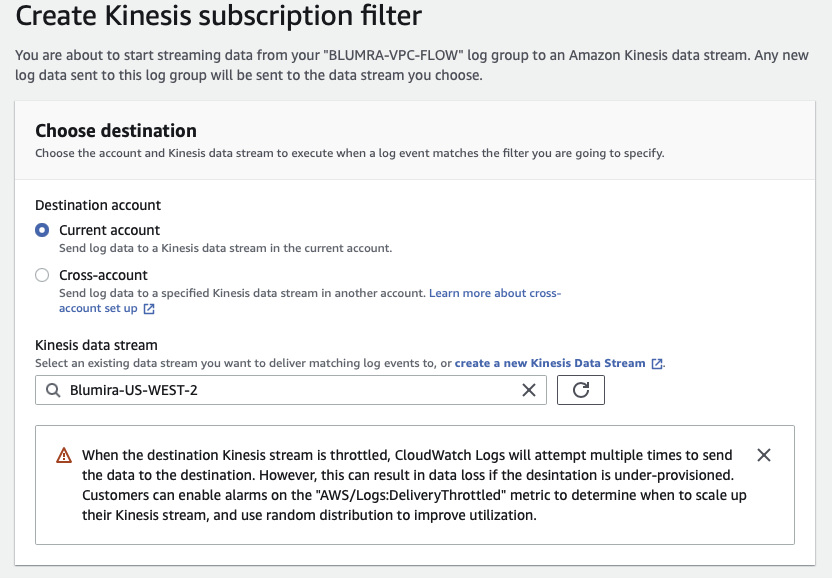Focus the Kinesis data stream search field
832x578 pixels.
291,390
